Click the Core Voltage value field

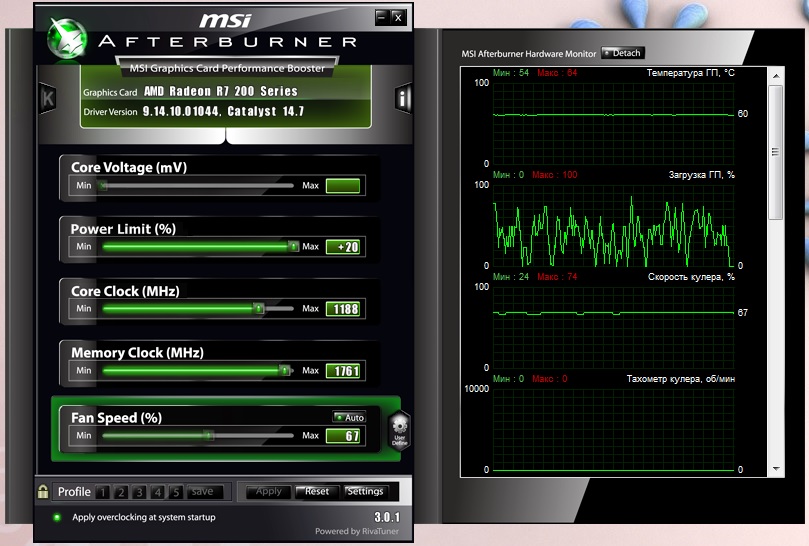[x=343, y=186]
